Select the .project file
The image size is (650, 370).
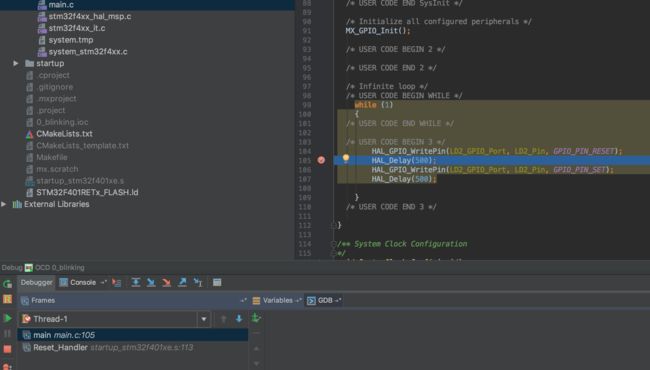pos(51,111)
